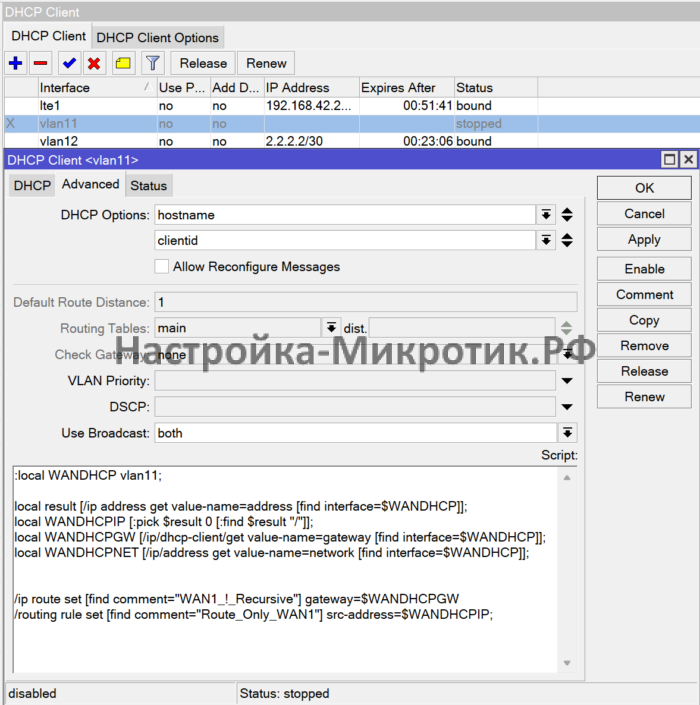
Task: Click script scrollbar up arrow
Action: [x=567, y=477]
